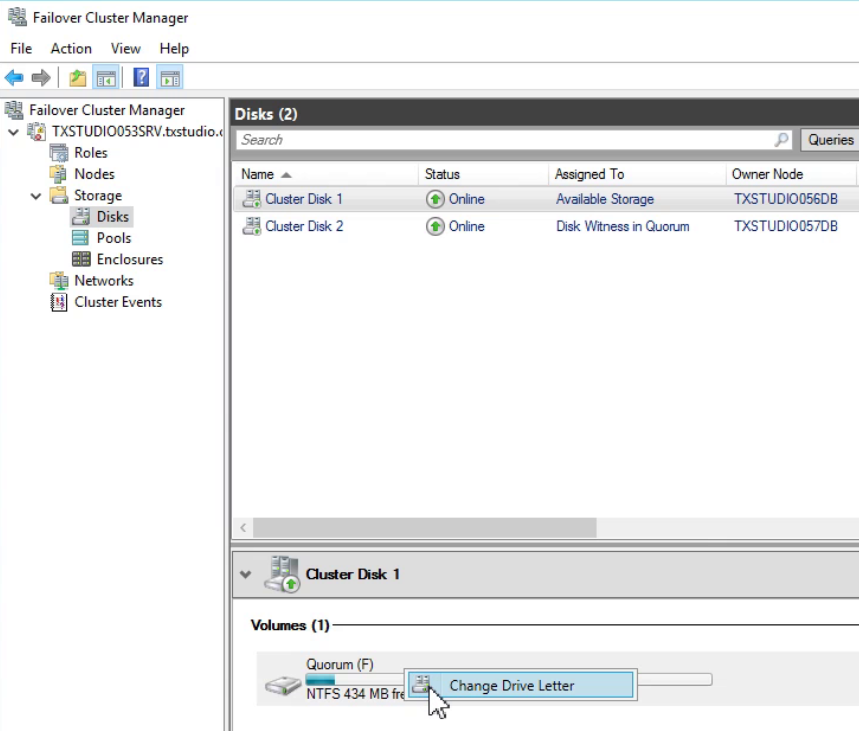Click the TXSTUDIO053SRV cluster icon
859x731 pixels.
click(x=37, y=132)
